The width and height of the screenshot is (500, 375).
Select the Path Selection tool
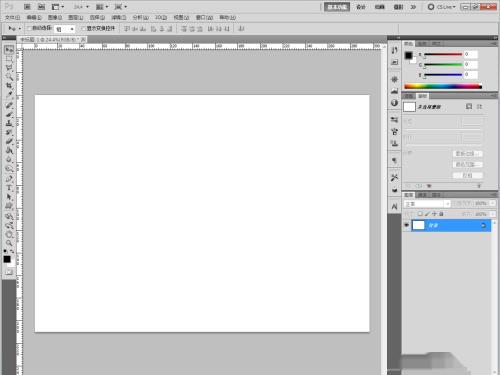(9, 197)
